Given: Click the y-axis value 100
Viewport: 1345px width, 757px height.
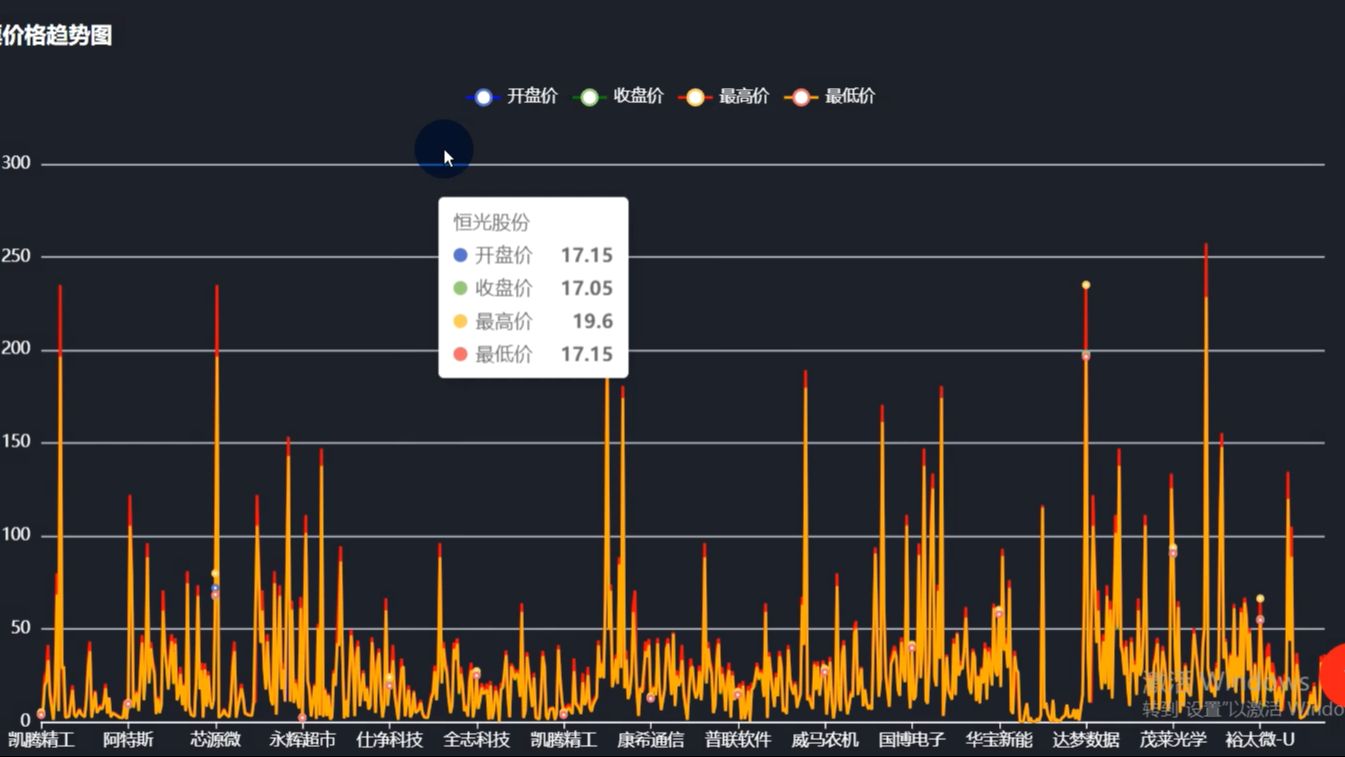Looking at the screenshot, I should click(16, 535).
